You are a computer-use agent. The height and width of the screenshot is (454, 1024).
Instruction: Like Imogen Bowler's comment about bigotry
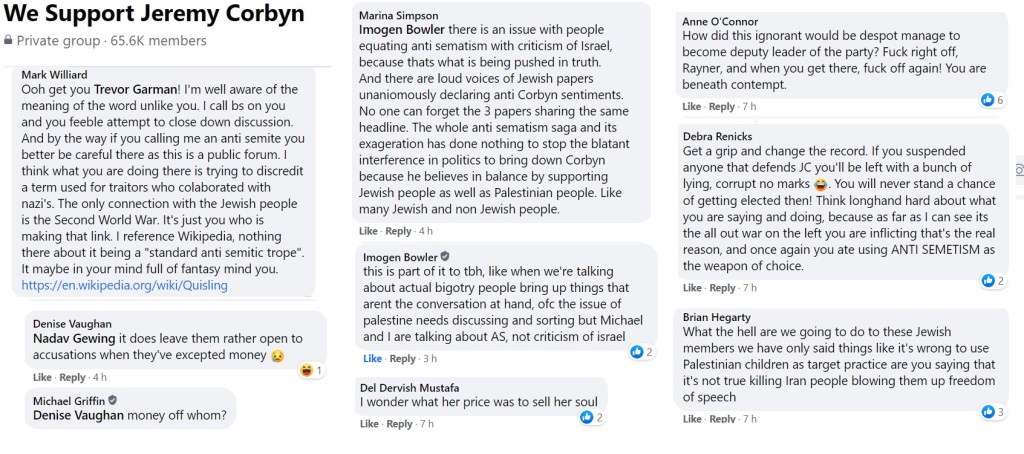click(x=372, y=358)
